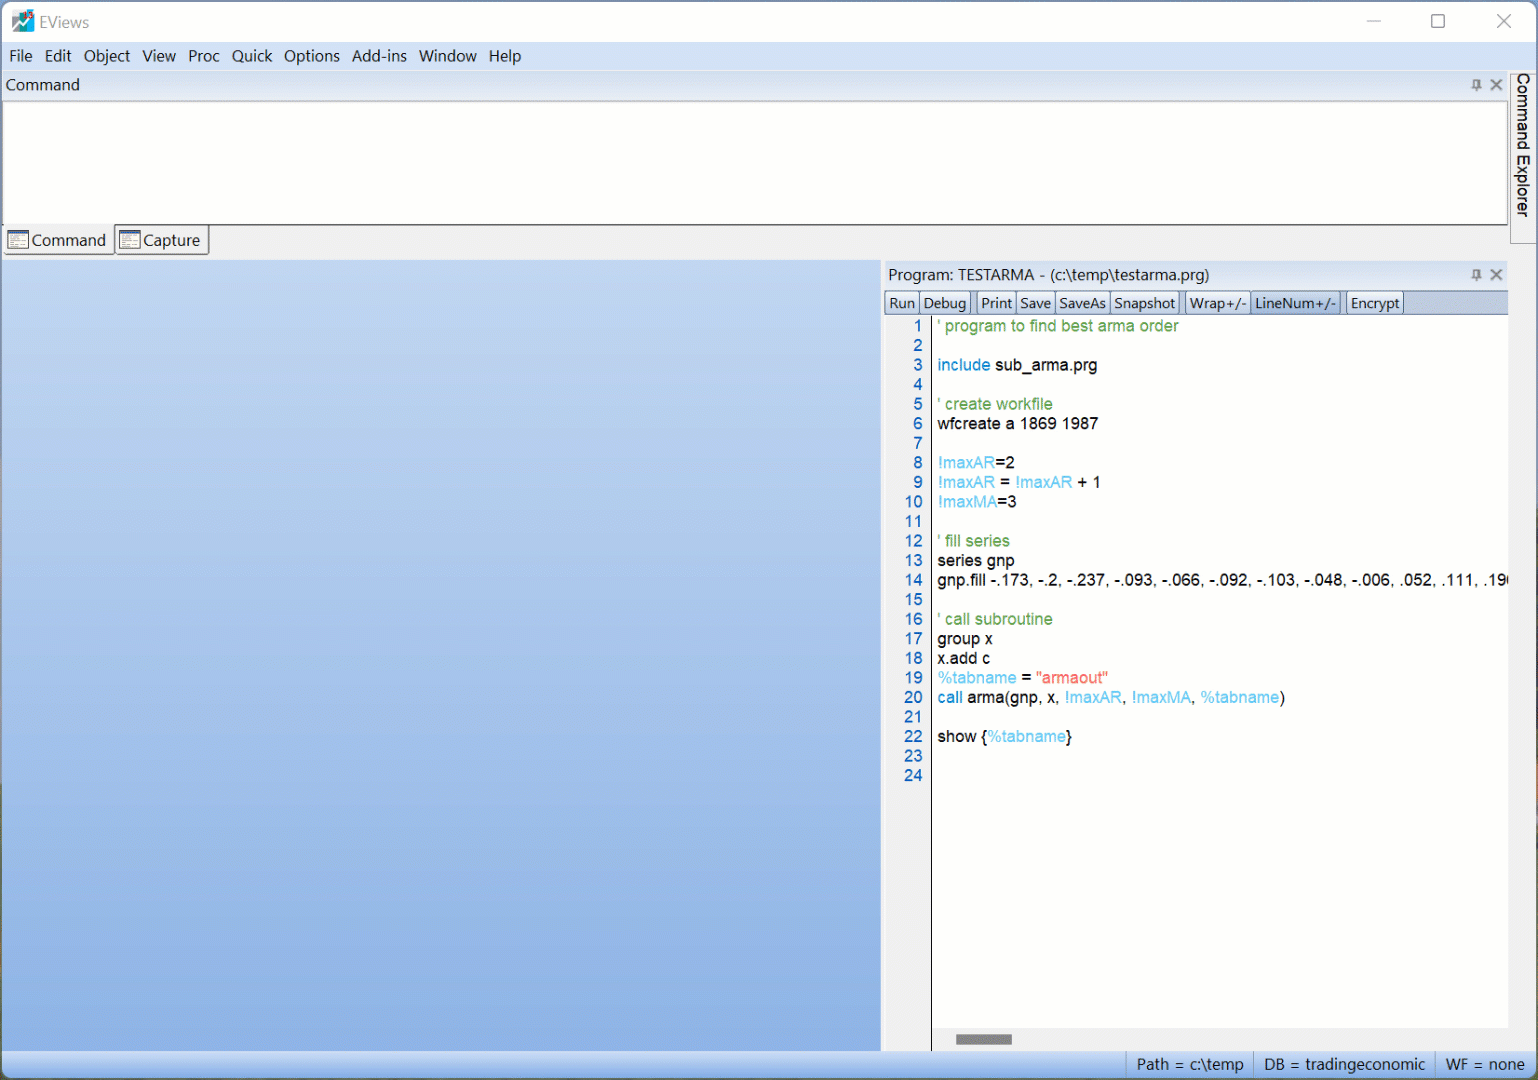1538x1080 pixels.
Task: Open the Window menu
Action: point(448,56)
